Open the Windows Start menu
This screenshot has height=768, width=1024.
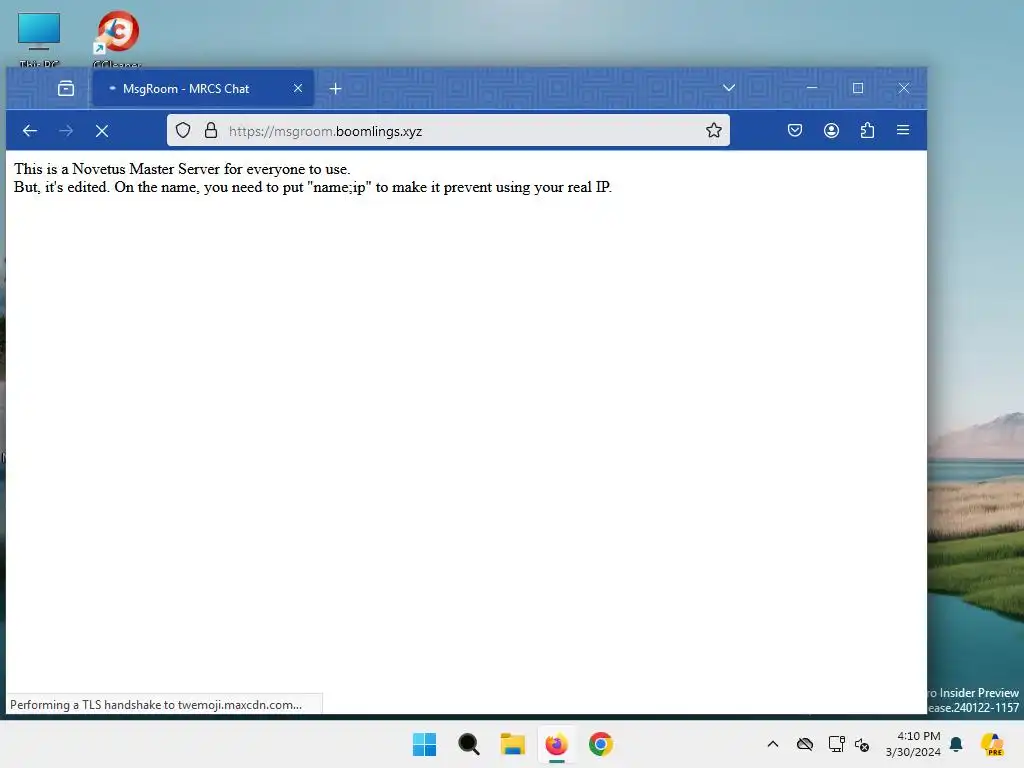[424, 744]
